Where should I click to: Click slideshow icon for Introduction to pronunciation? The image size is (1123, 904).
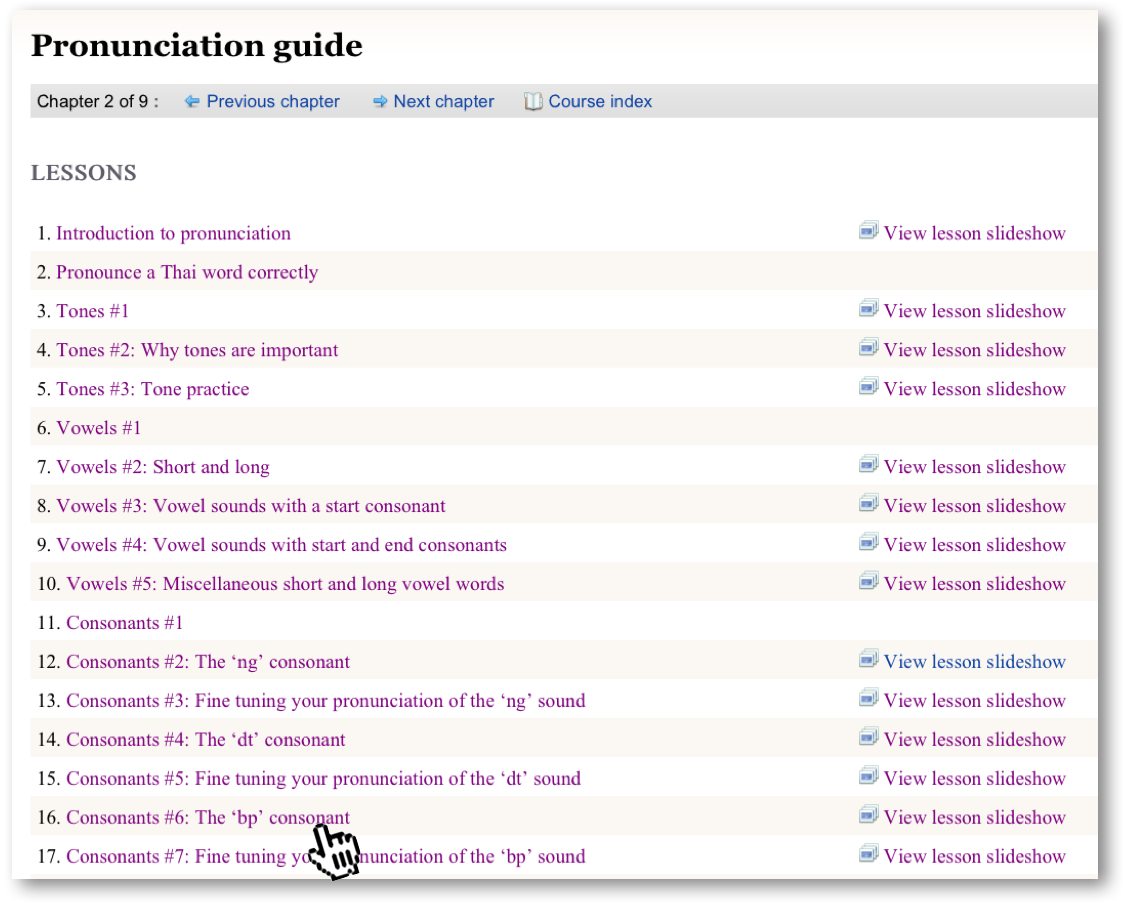pos(869,231)
